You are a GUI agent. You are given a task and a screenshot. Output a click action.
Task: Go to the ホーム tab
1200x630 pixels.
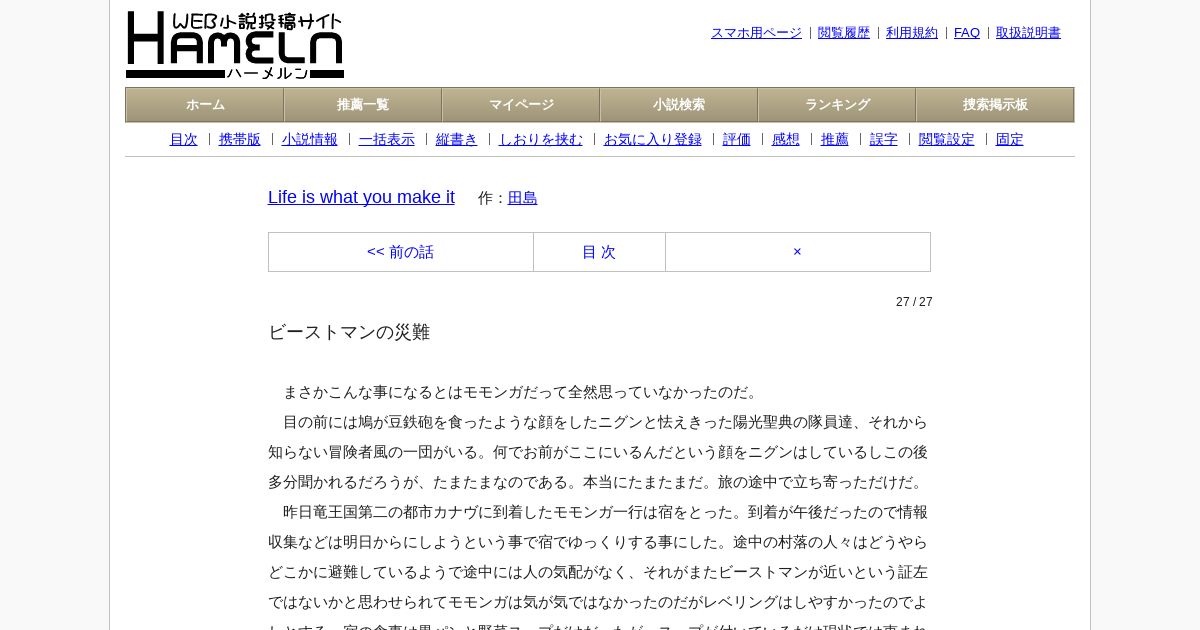(x=205, y=105)
